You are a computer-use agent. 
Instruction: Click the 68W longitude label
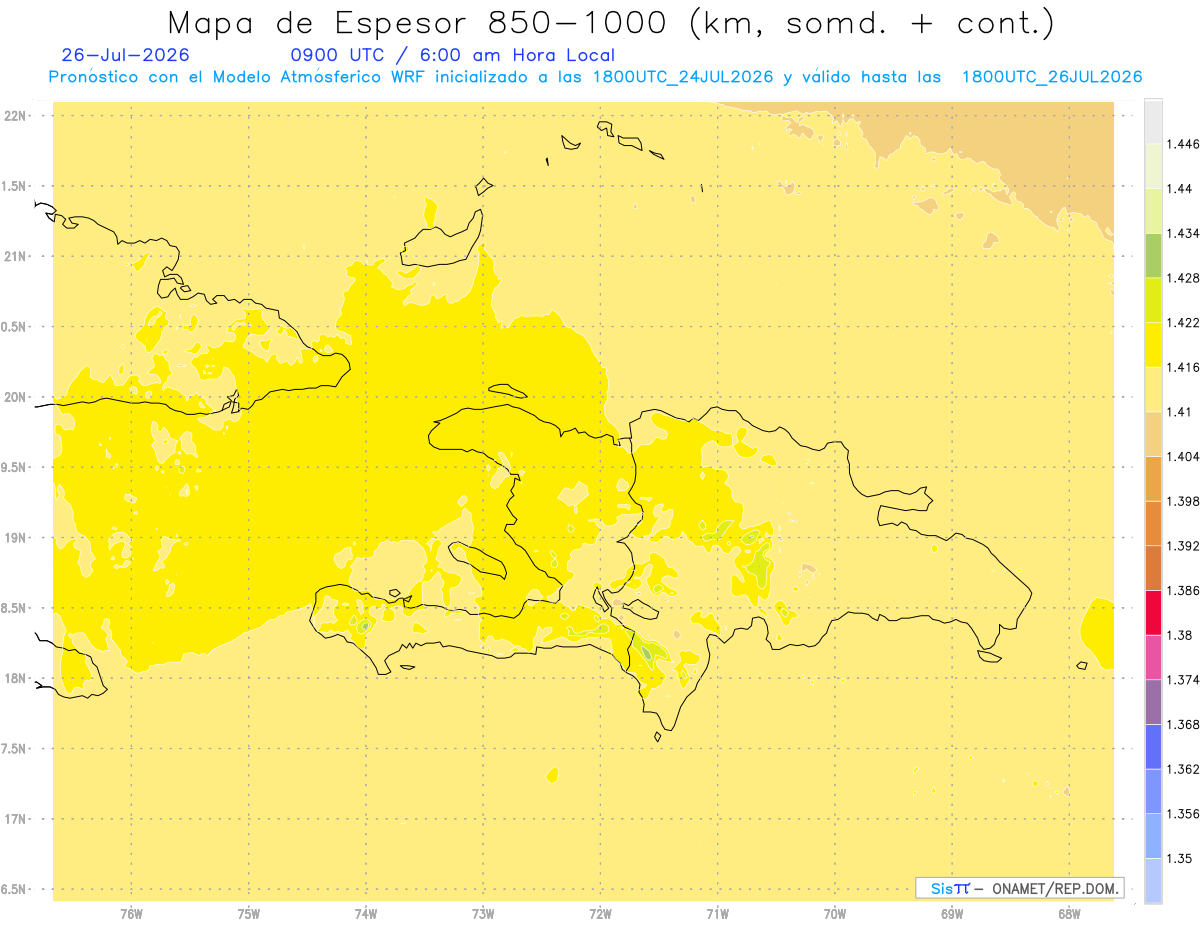(1069, 913)
